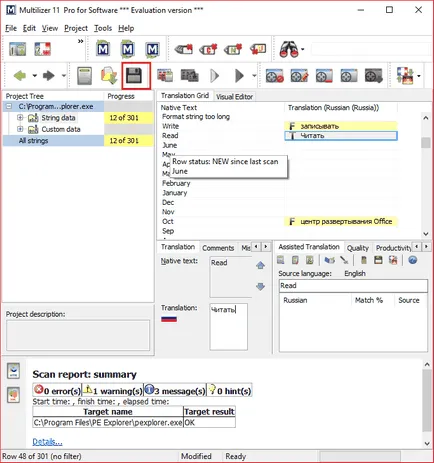Click the Native Text column header

click(x=220, y=108)
